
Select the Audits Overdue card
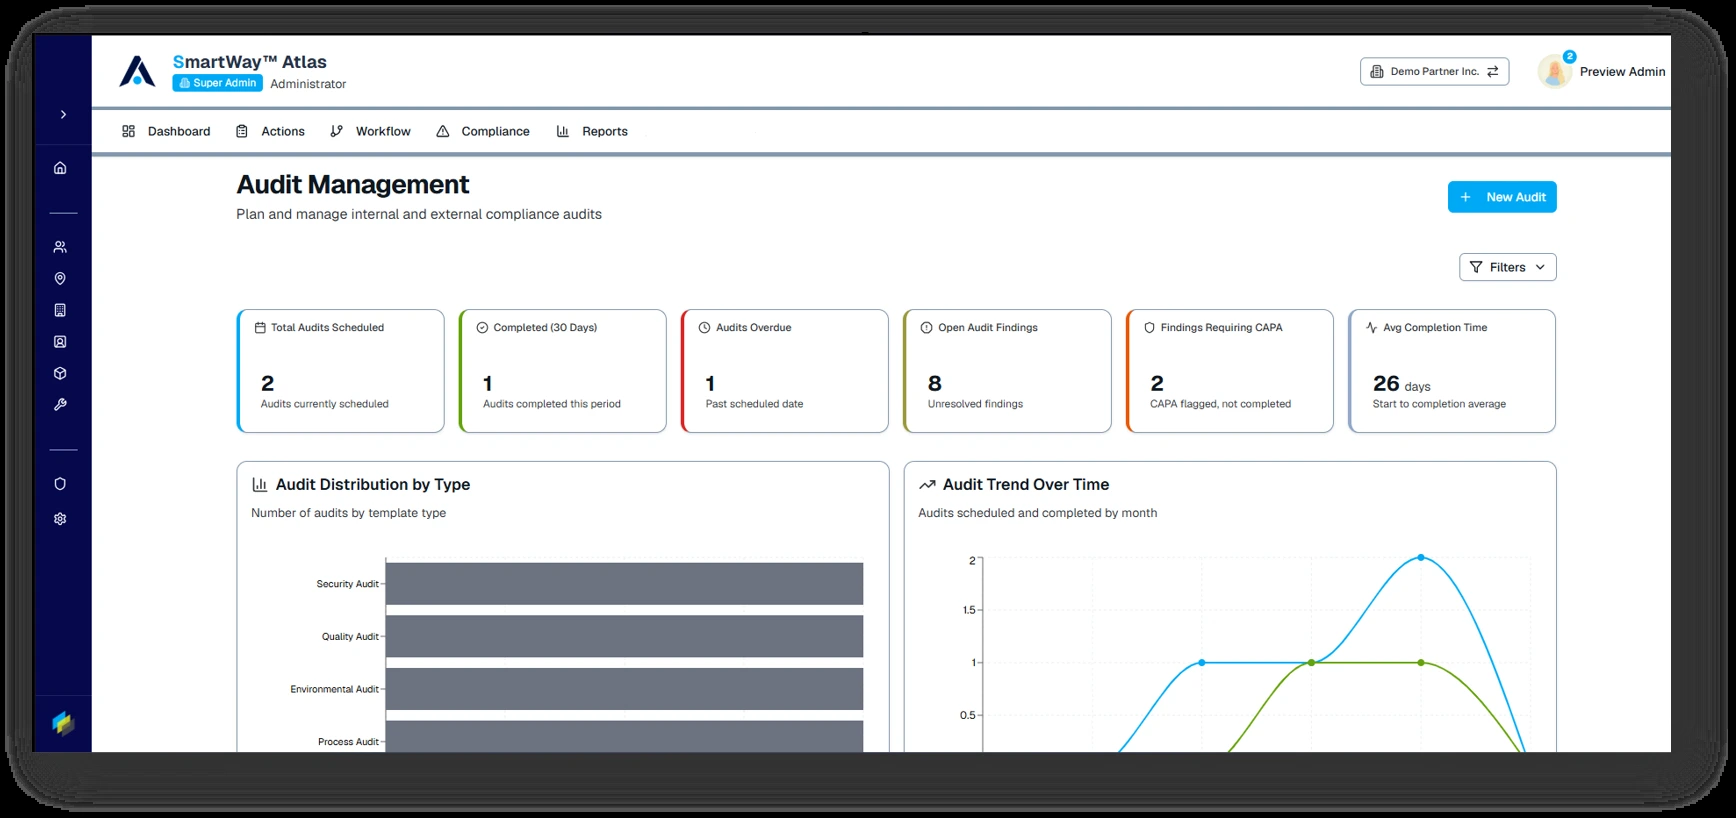tap(785, 371)
